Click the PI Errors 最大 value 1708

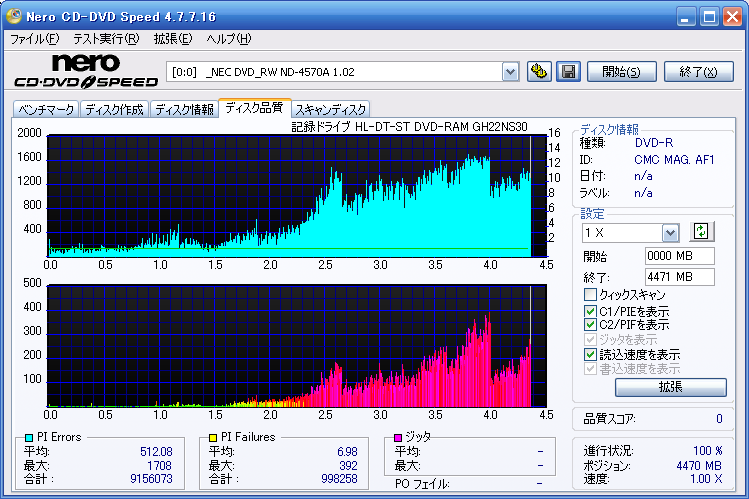tap(159, 466)
